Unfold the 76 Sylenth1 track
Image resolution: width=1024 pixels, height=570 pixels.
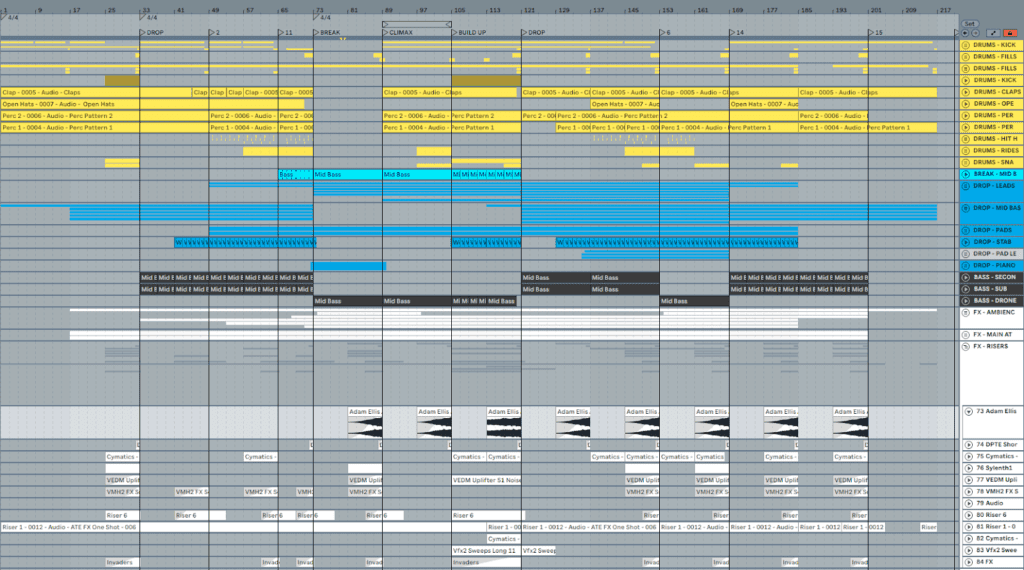click(x=968, y=468)
